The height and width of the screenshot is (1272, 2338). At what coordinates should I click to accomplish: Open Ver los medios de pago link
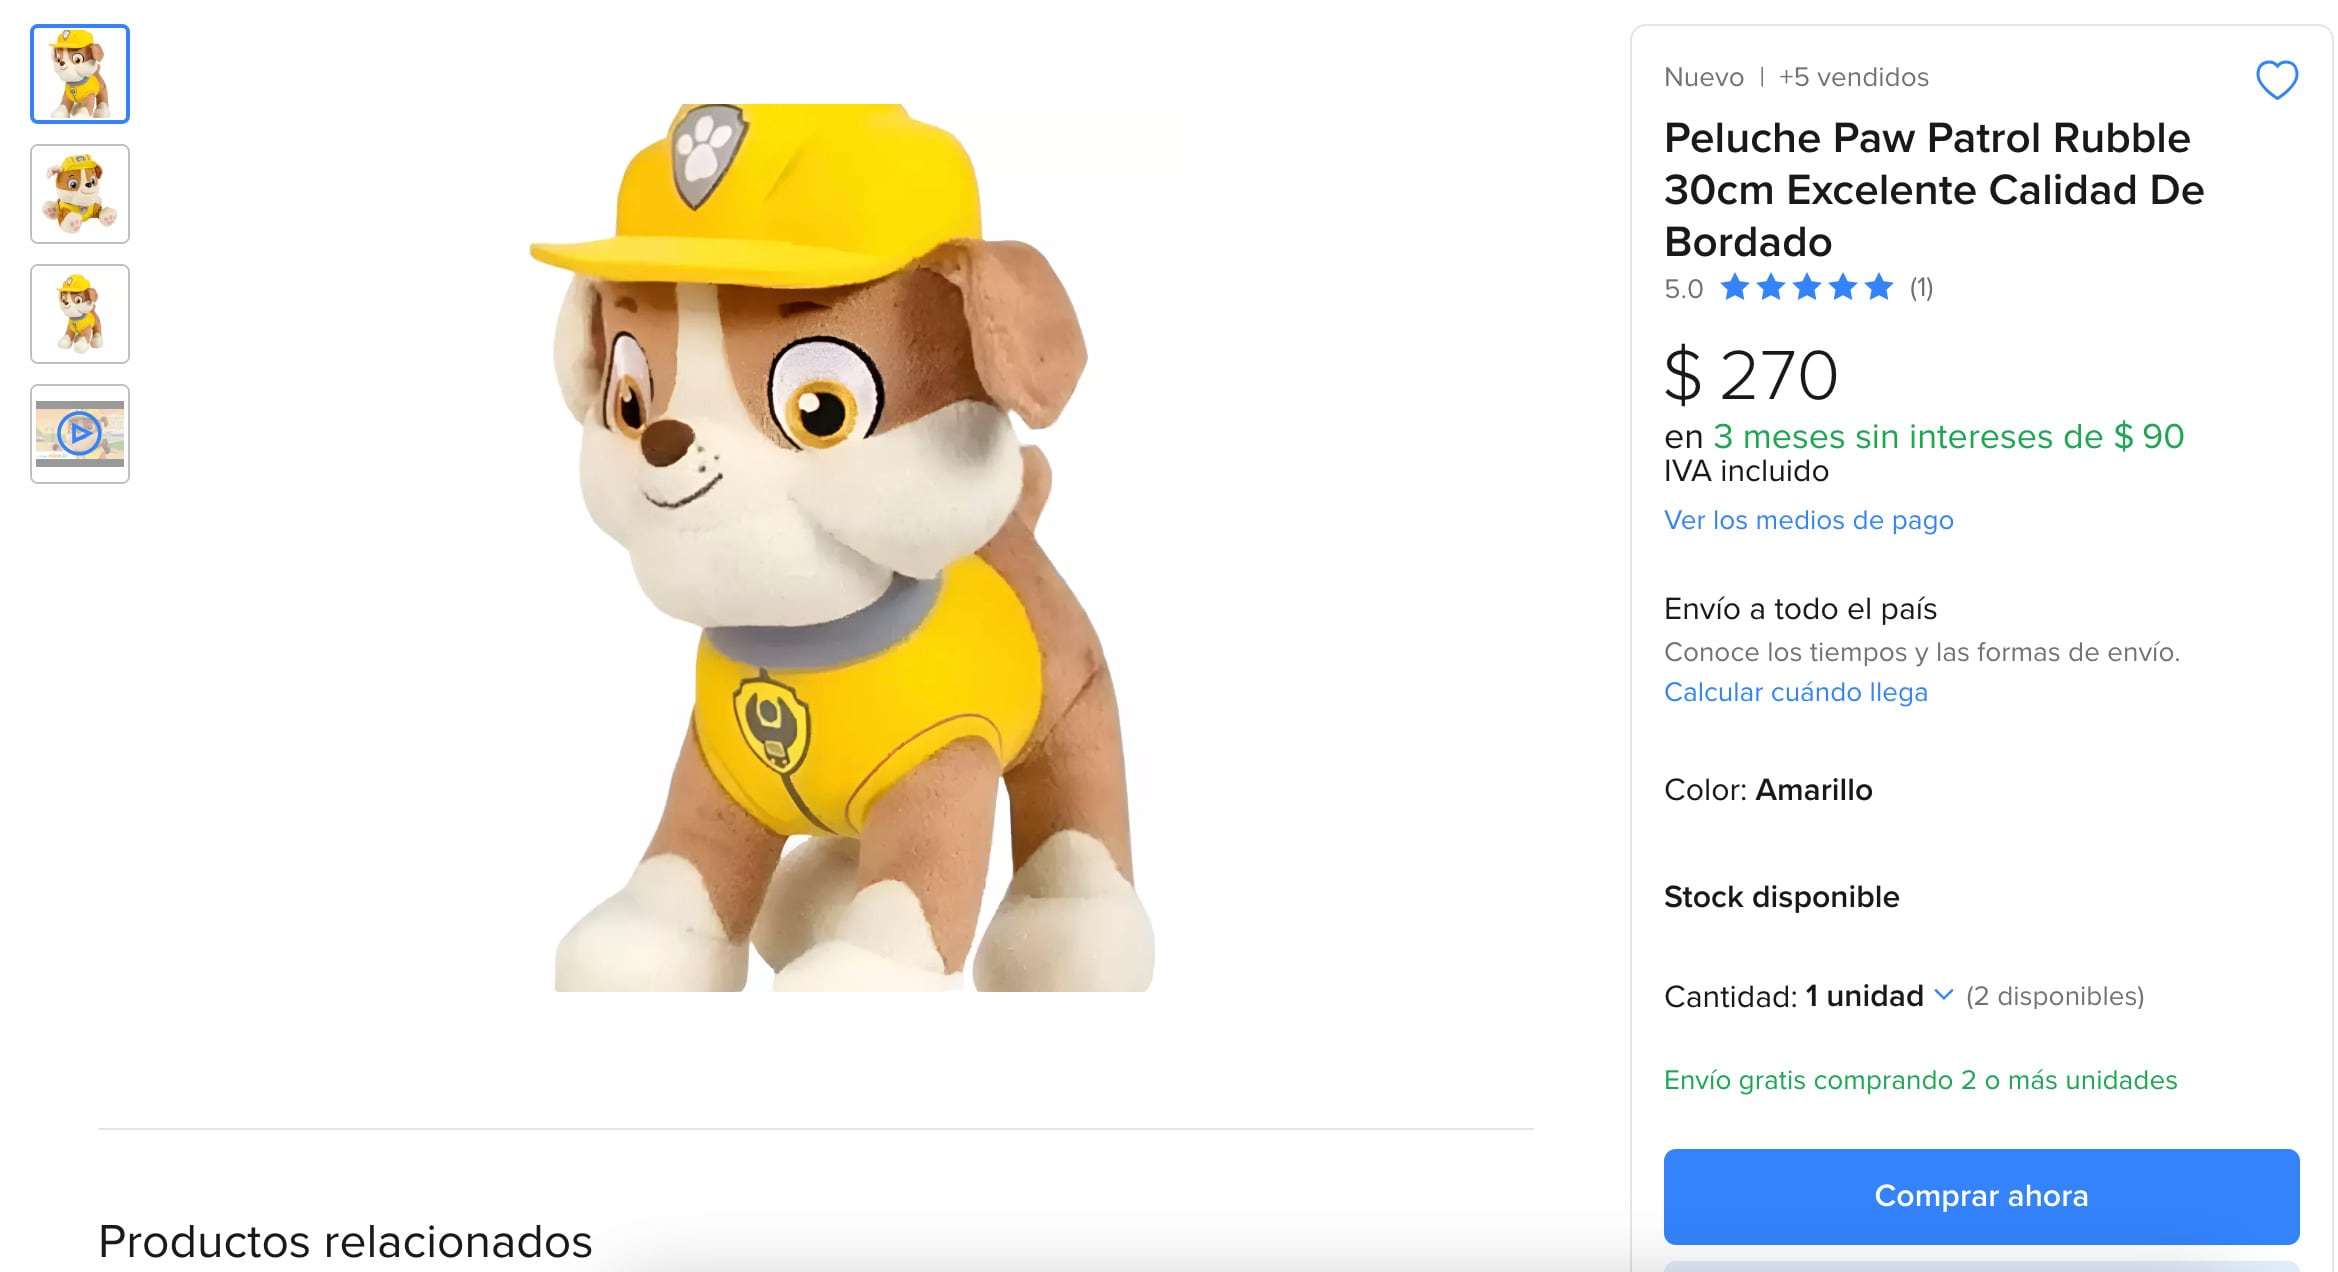pyautogui.click(x=1808, y=520)
